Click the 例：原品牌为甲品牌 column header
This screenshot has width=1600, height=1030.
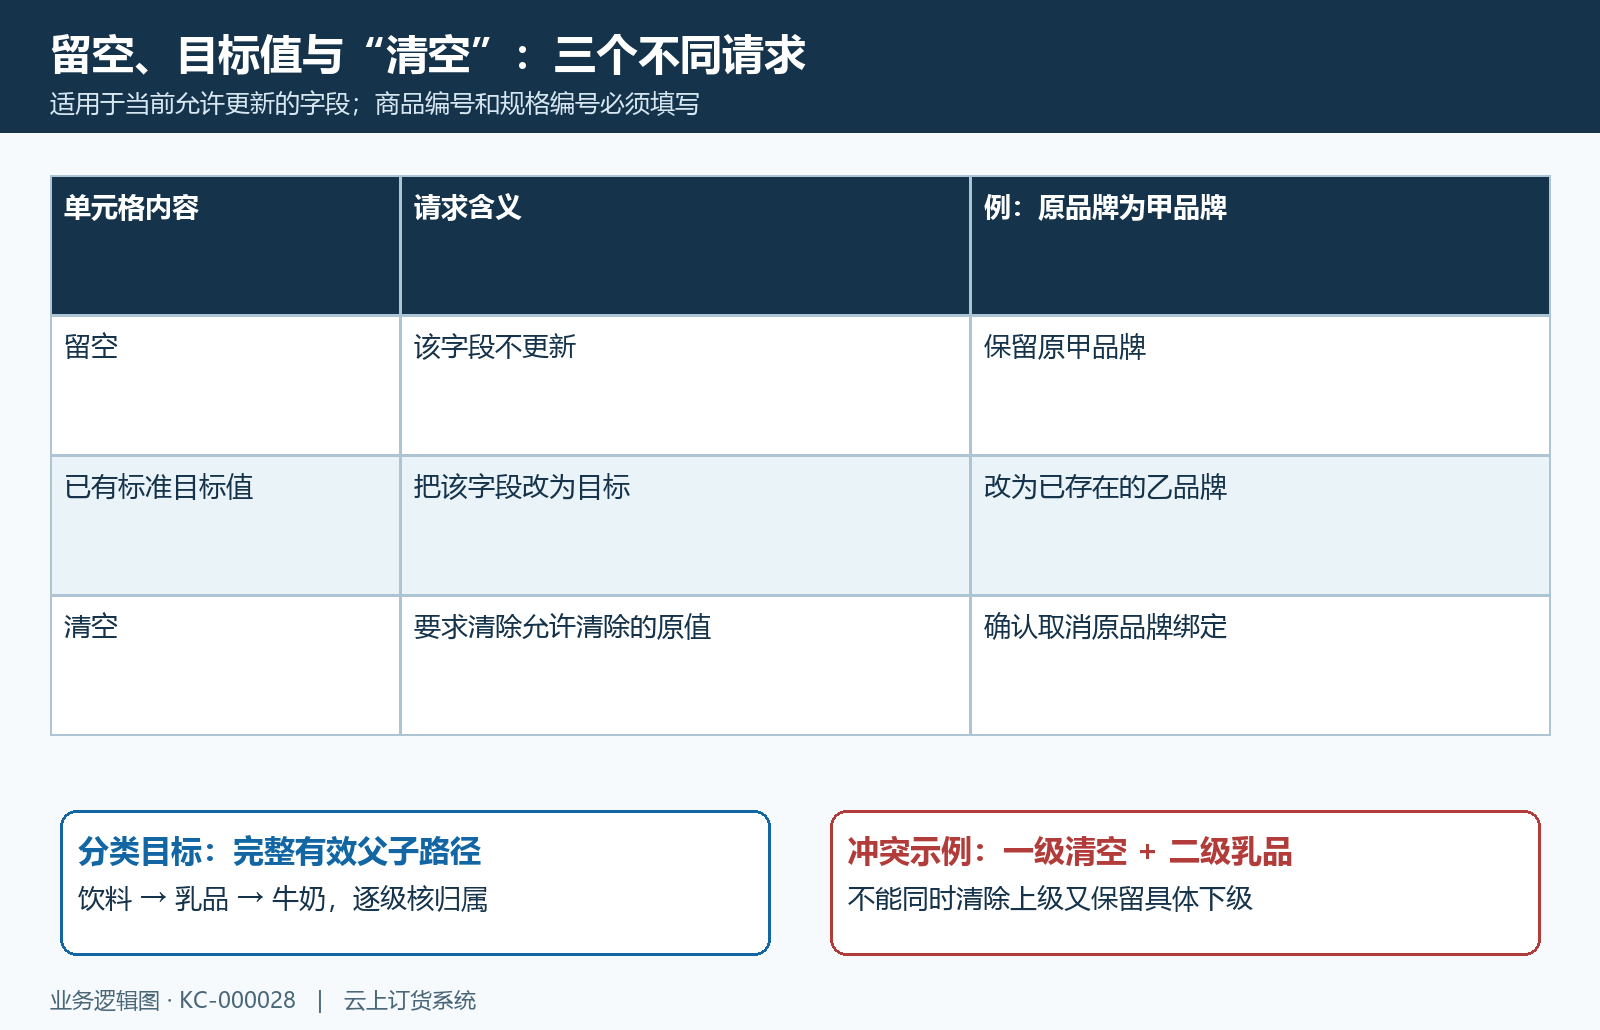point(1260,246)
